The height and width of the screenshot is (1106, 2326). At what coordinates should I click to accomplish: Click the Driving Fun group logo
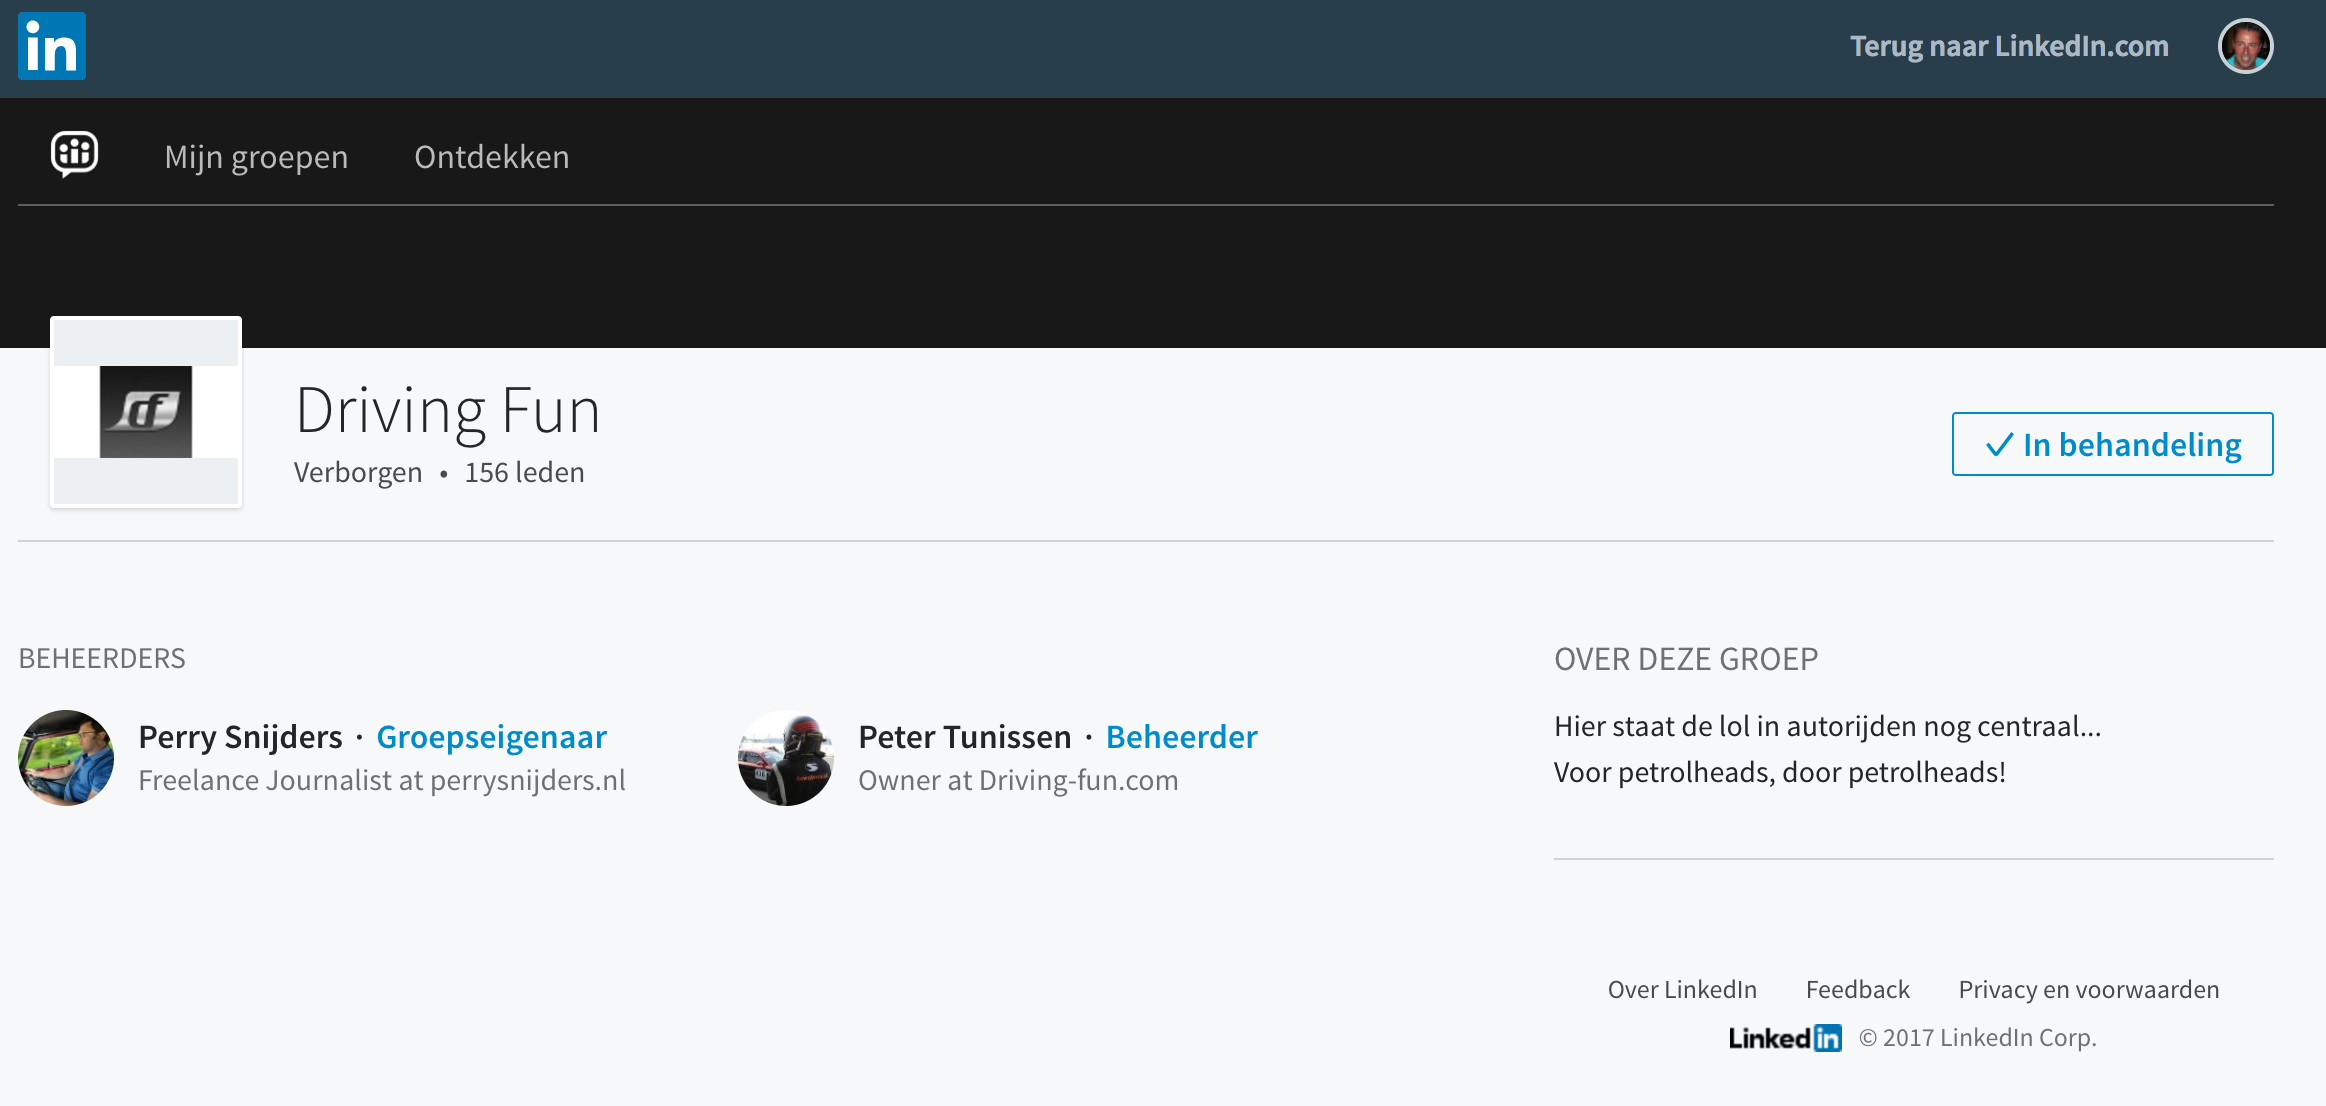146,412
